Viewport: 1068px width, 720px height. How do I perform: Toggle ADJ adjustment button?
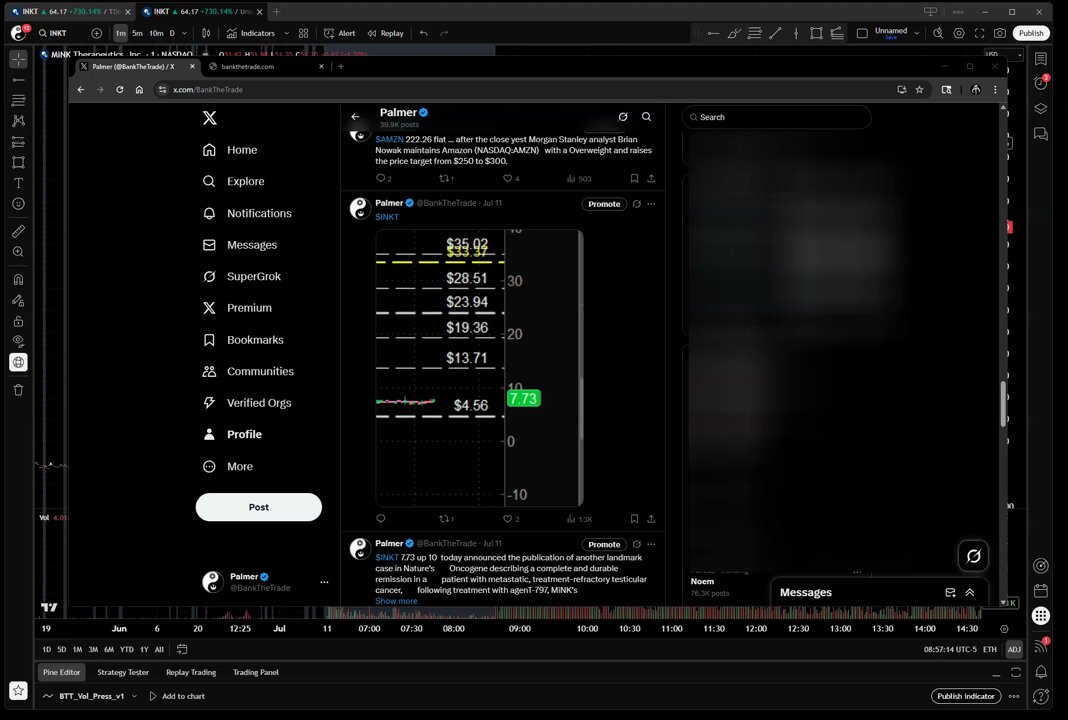[1014, 649]
